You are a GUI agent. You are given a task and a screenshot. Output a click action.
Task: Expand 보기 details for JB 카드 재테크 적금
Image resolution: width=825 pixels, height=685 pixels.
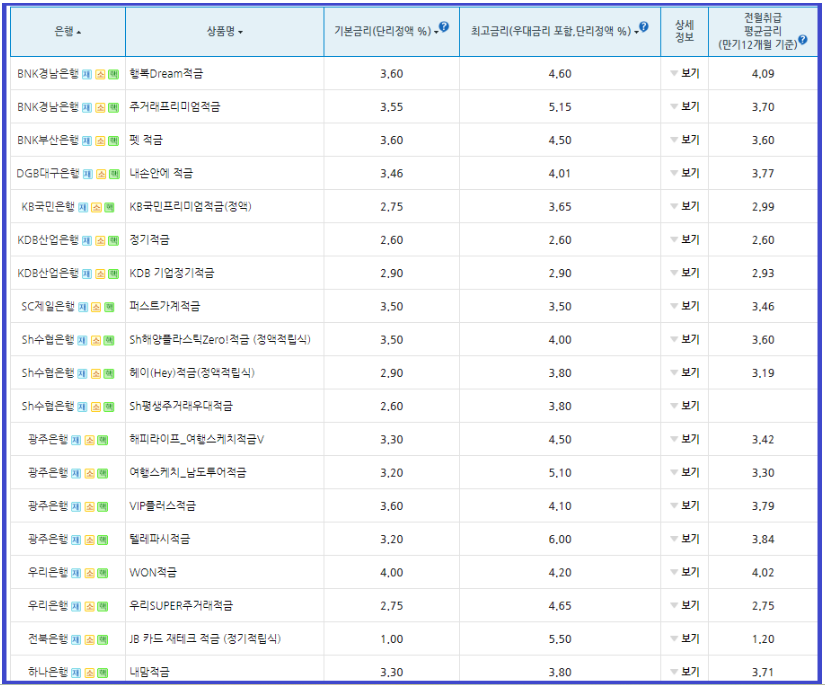click(685, 638)
